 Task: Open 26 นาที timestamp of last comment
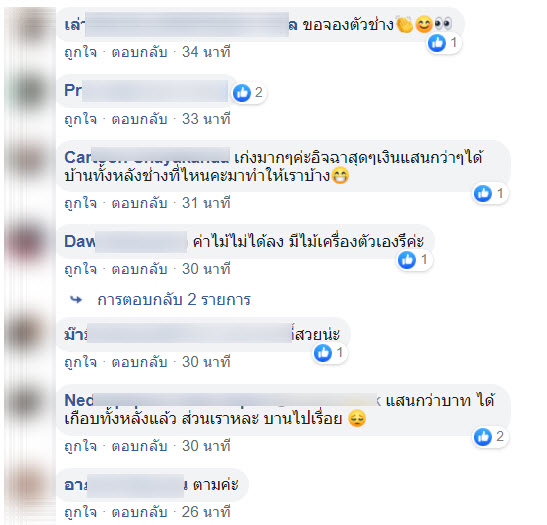point(206,512)
